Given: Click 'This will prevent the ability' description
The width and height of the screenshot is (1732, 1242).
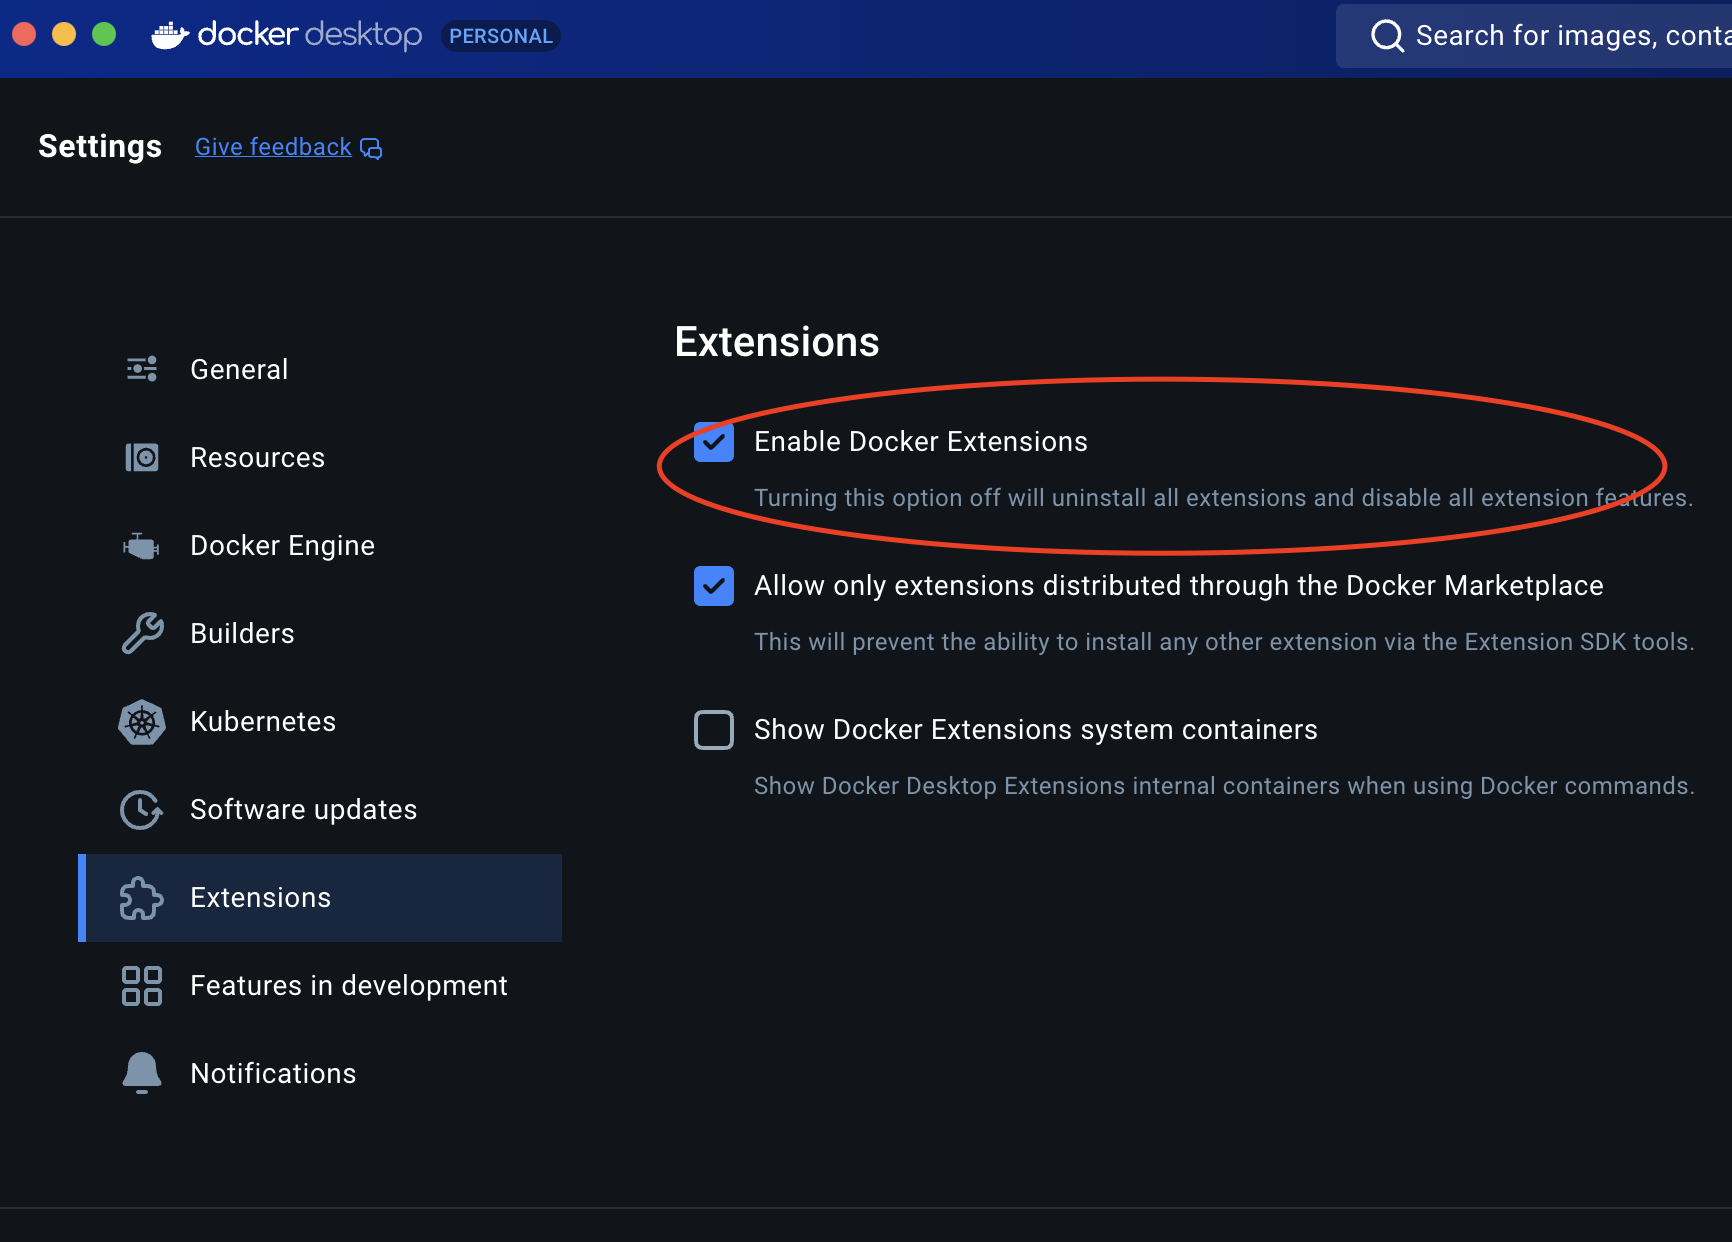Looking at the screenshot, I should coord(1224,642).
